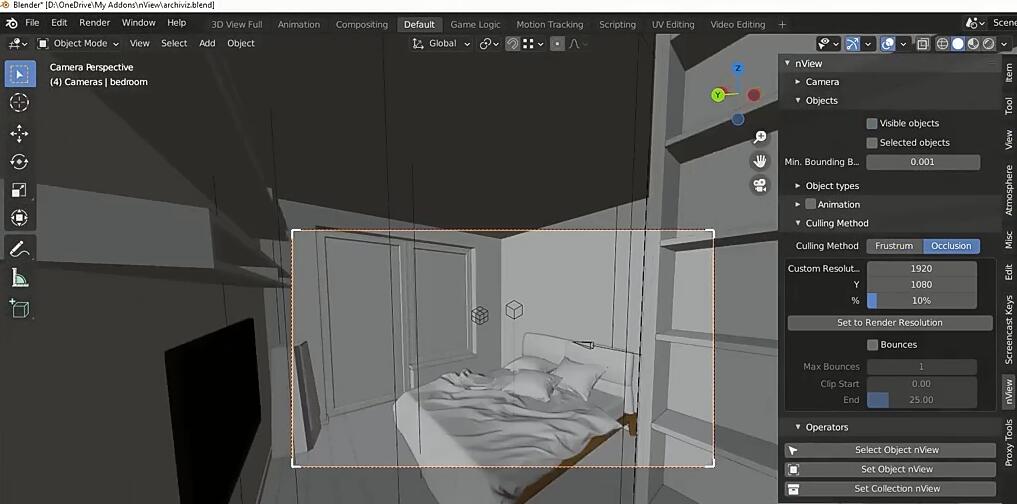Toggle X-ray mode
This screenshot has height=504, width=1017.
[922, 43]
